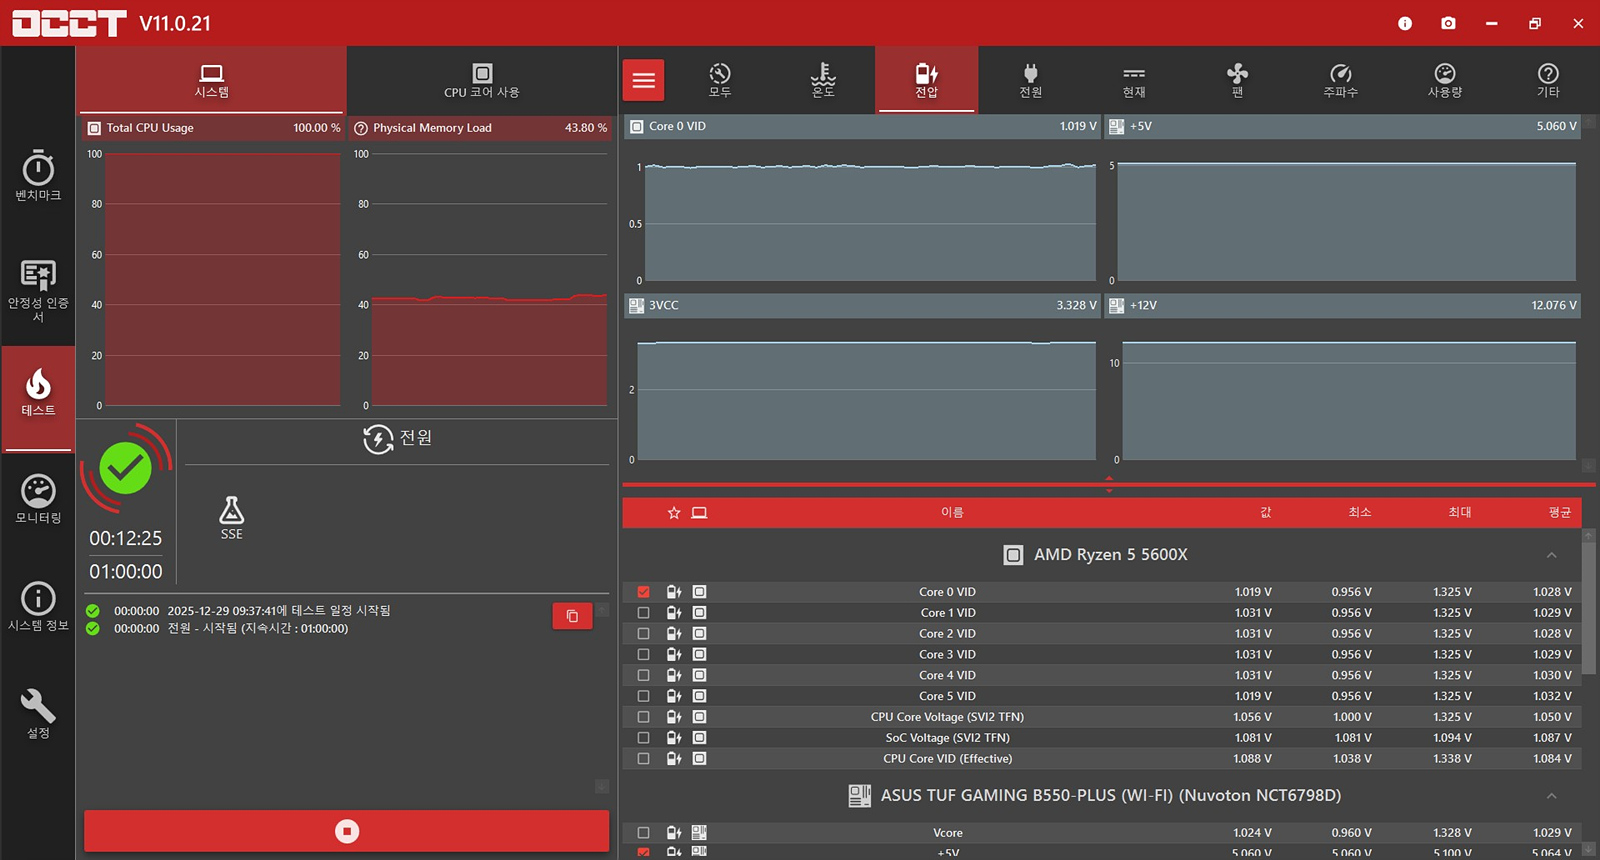Click the +5V graph header icon
Screen dimensions: 1600x860
(x=1116, y=127)
